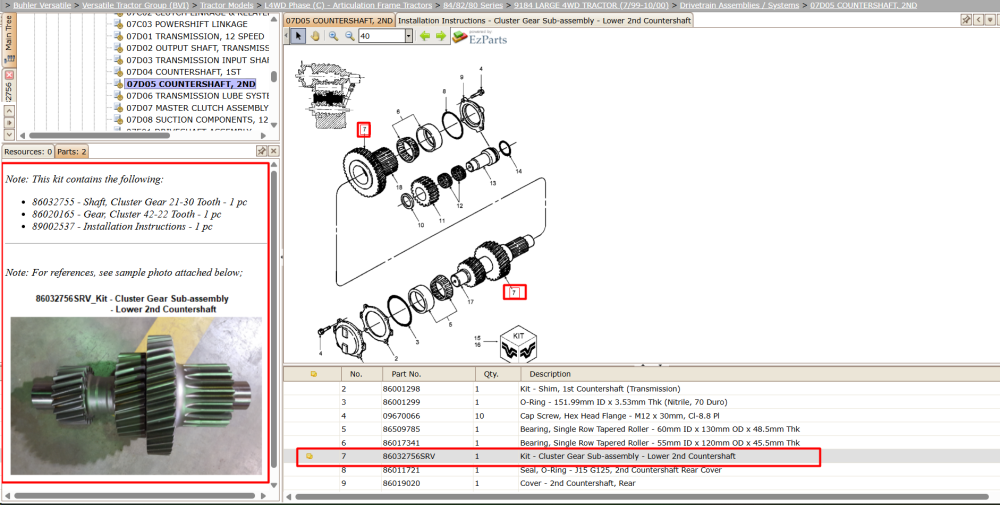Sort parts list by Part No. column

[428, 374]
